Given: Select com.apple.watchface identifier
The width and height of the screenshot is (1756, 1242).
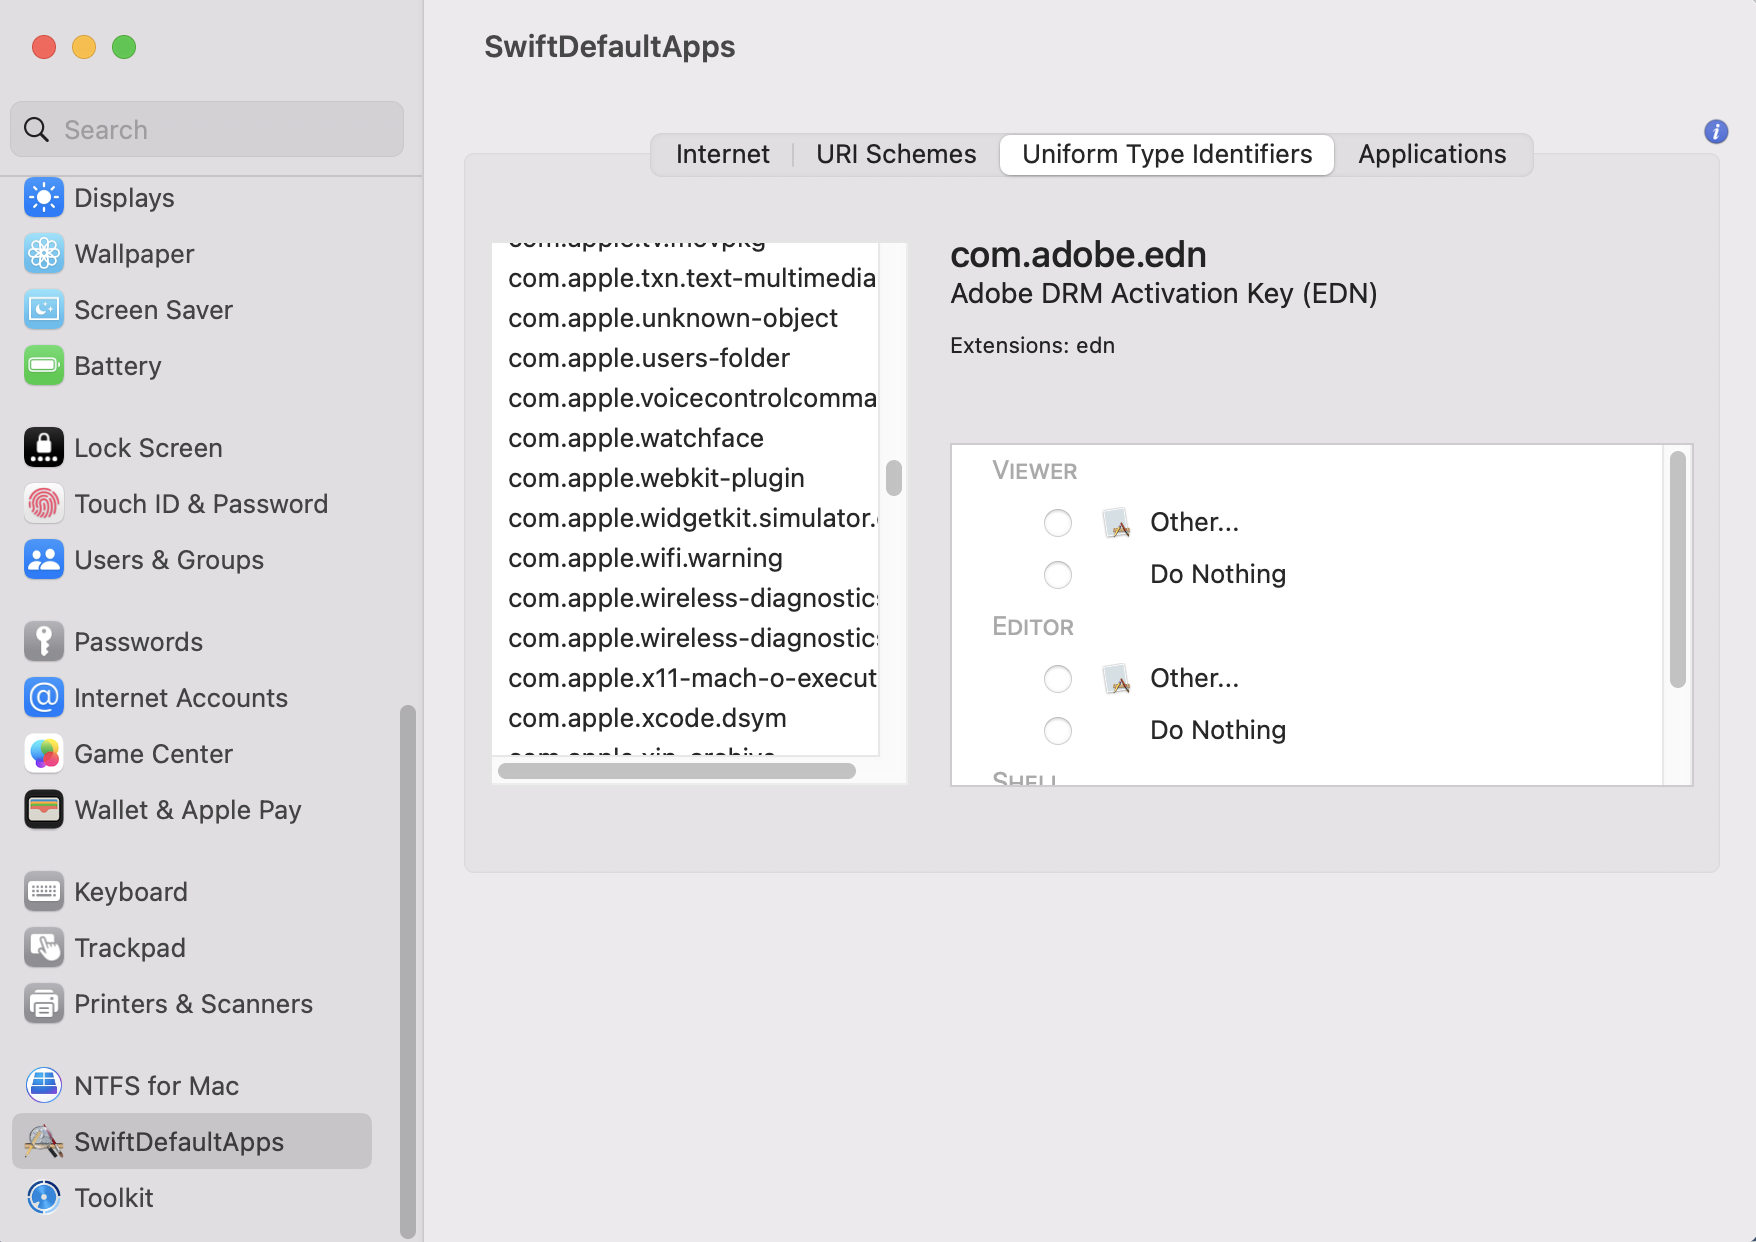Looking at the screenshot, I should point(686,438).
